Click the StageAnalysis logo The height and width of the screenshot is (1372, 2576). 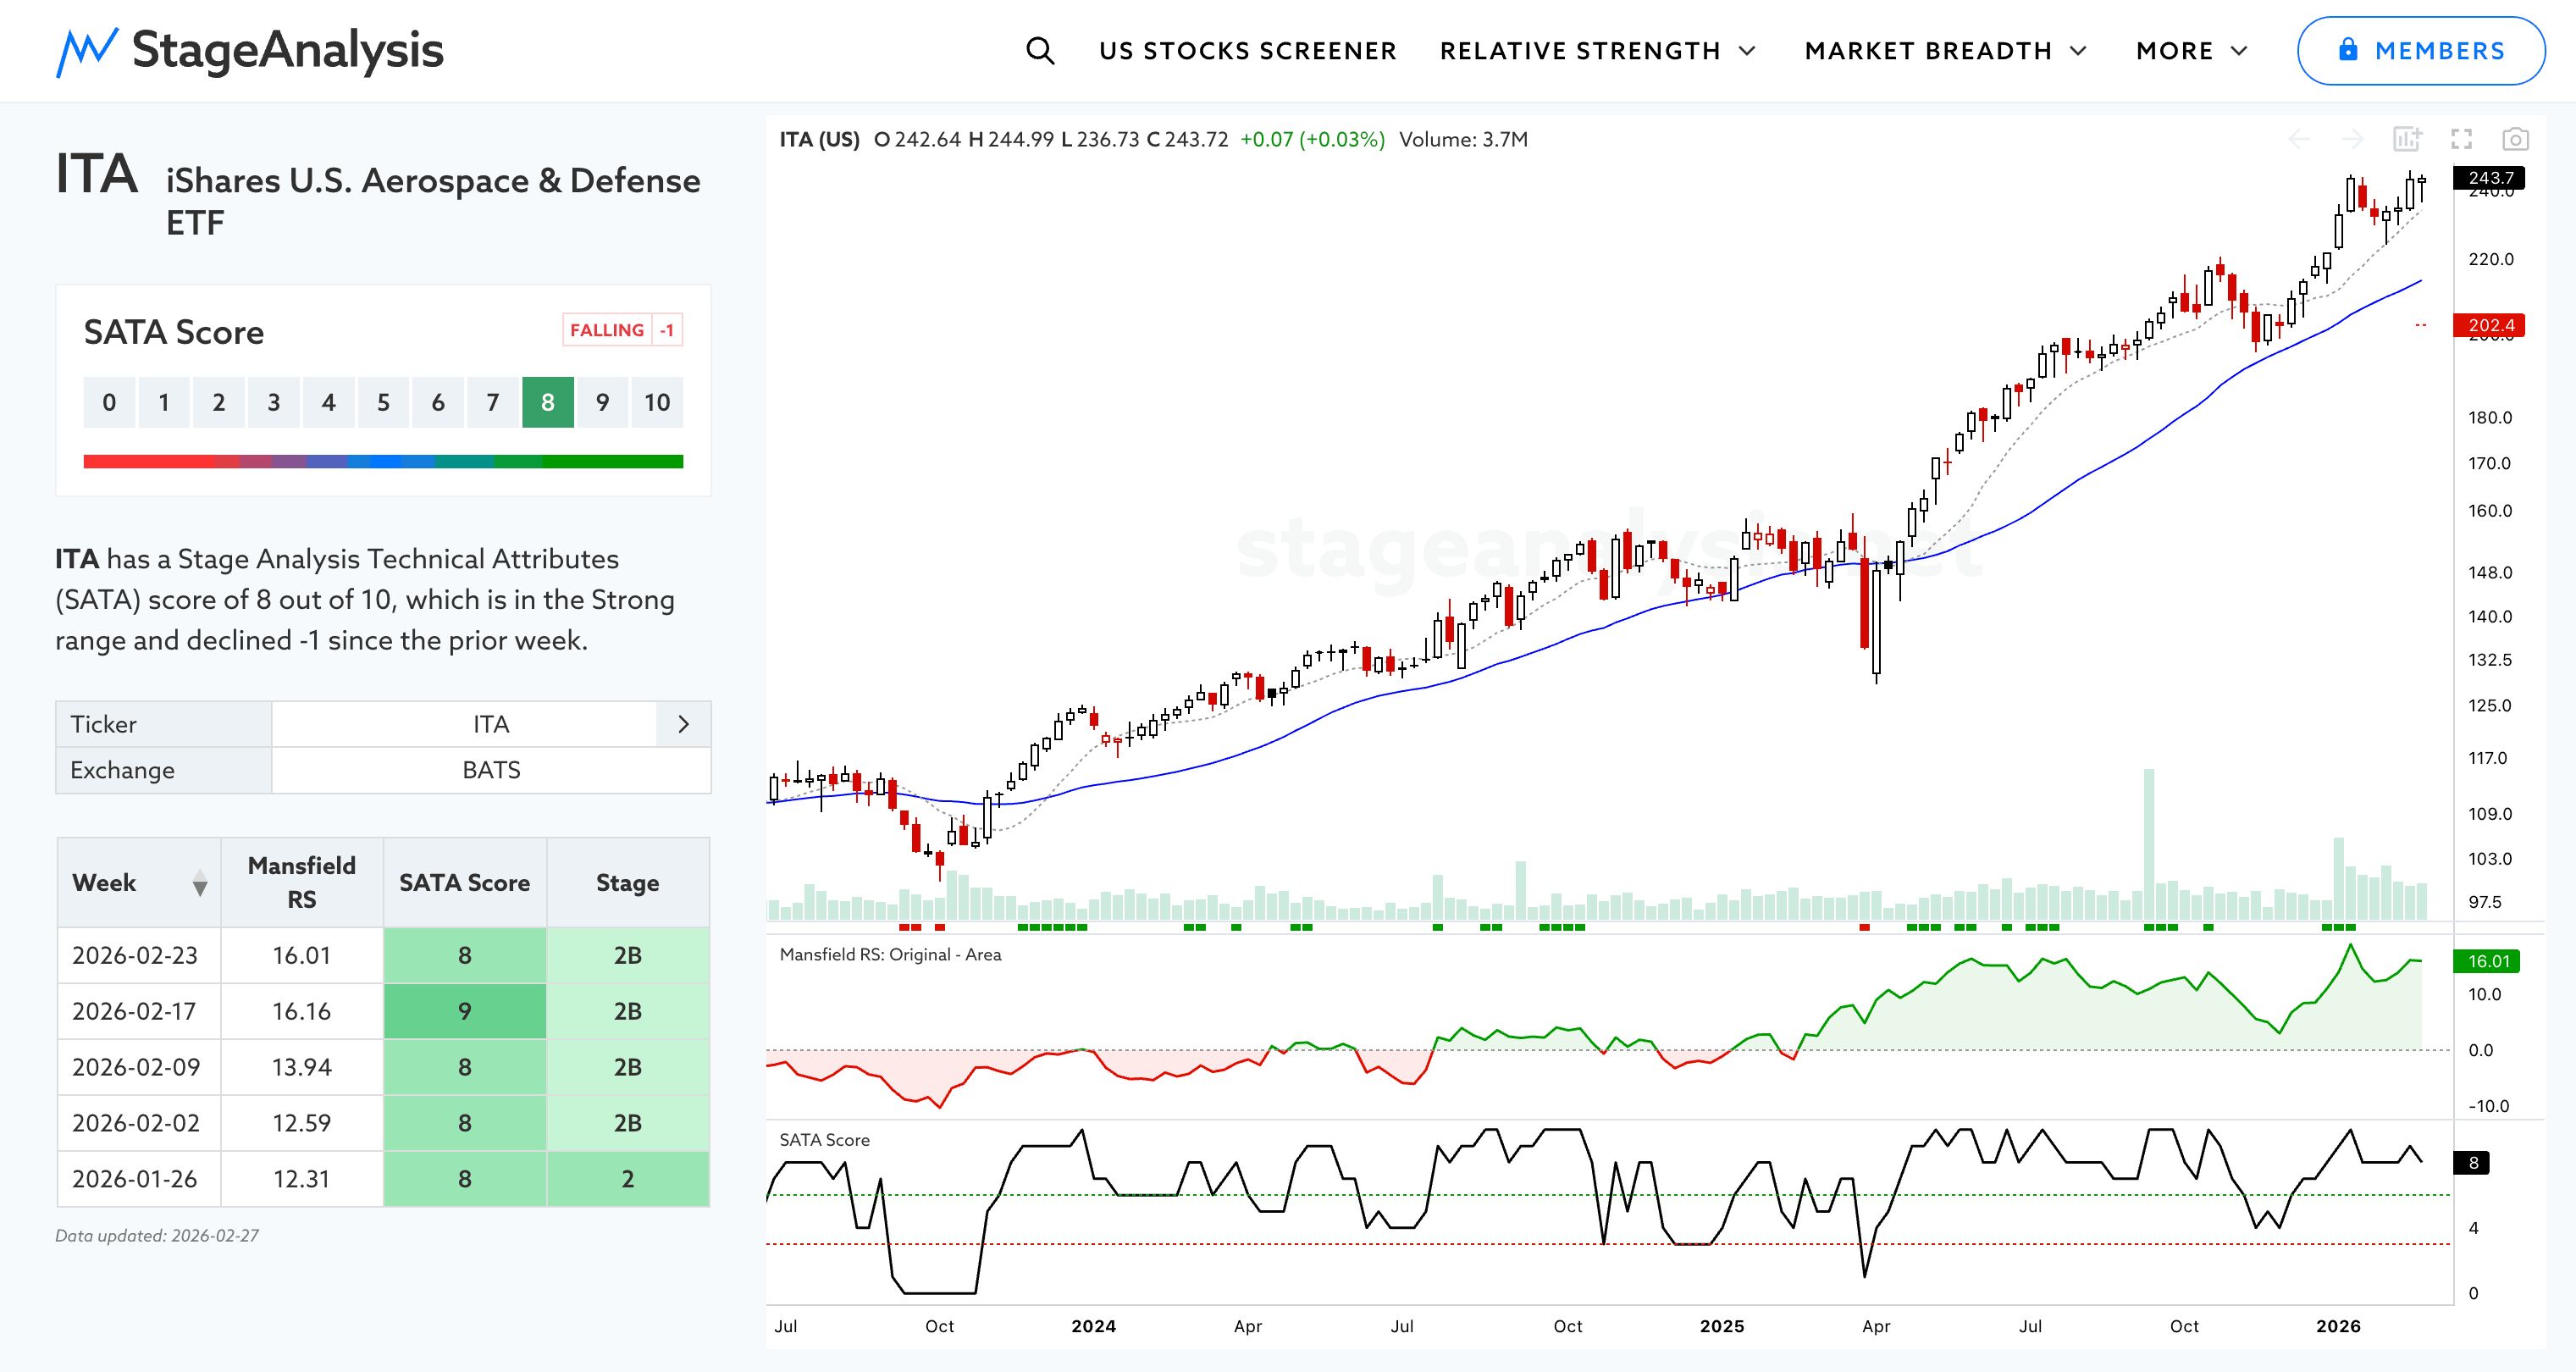[x=249, y=51]
